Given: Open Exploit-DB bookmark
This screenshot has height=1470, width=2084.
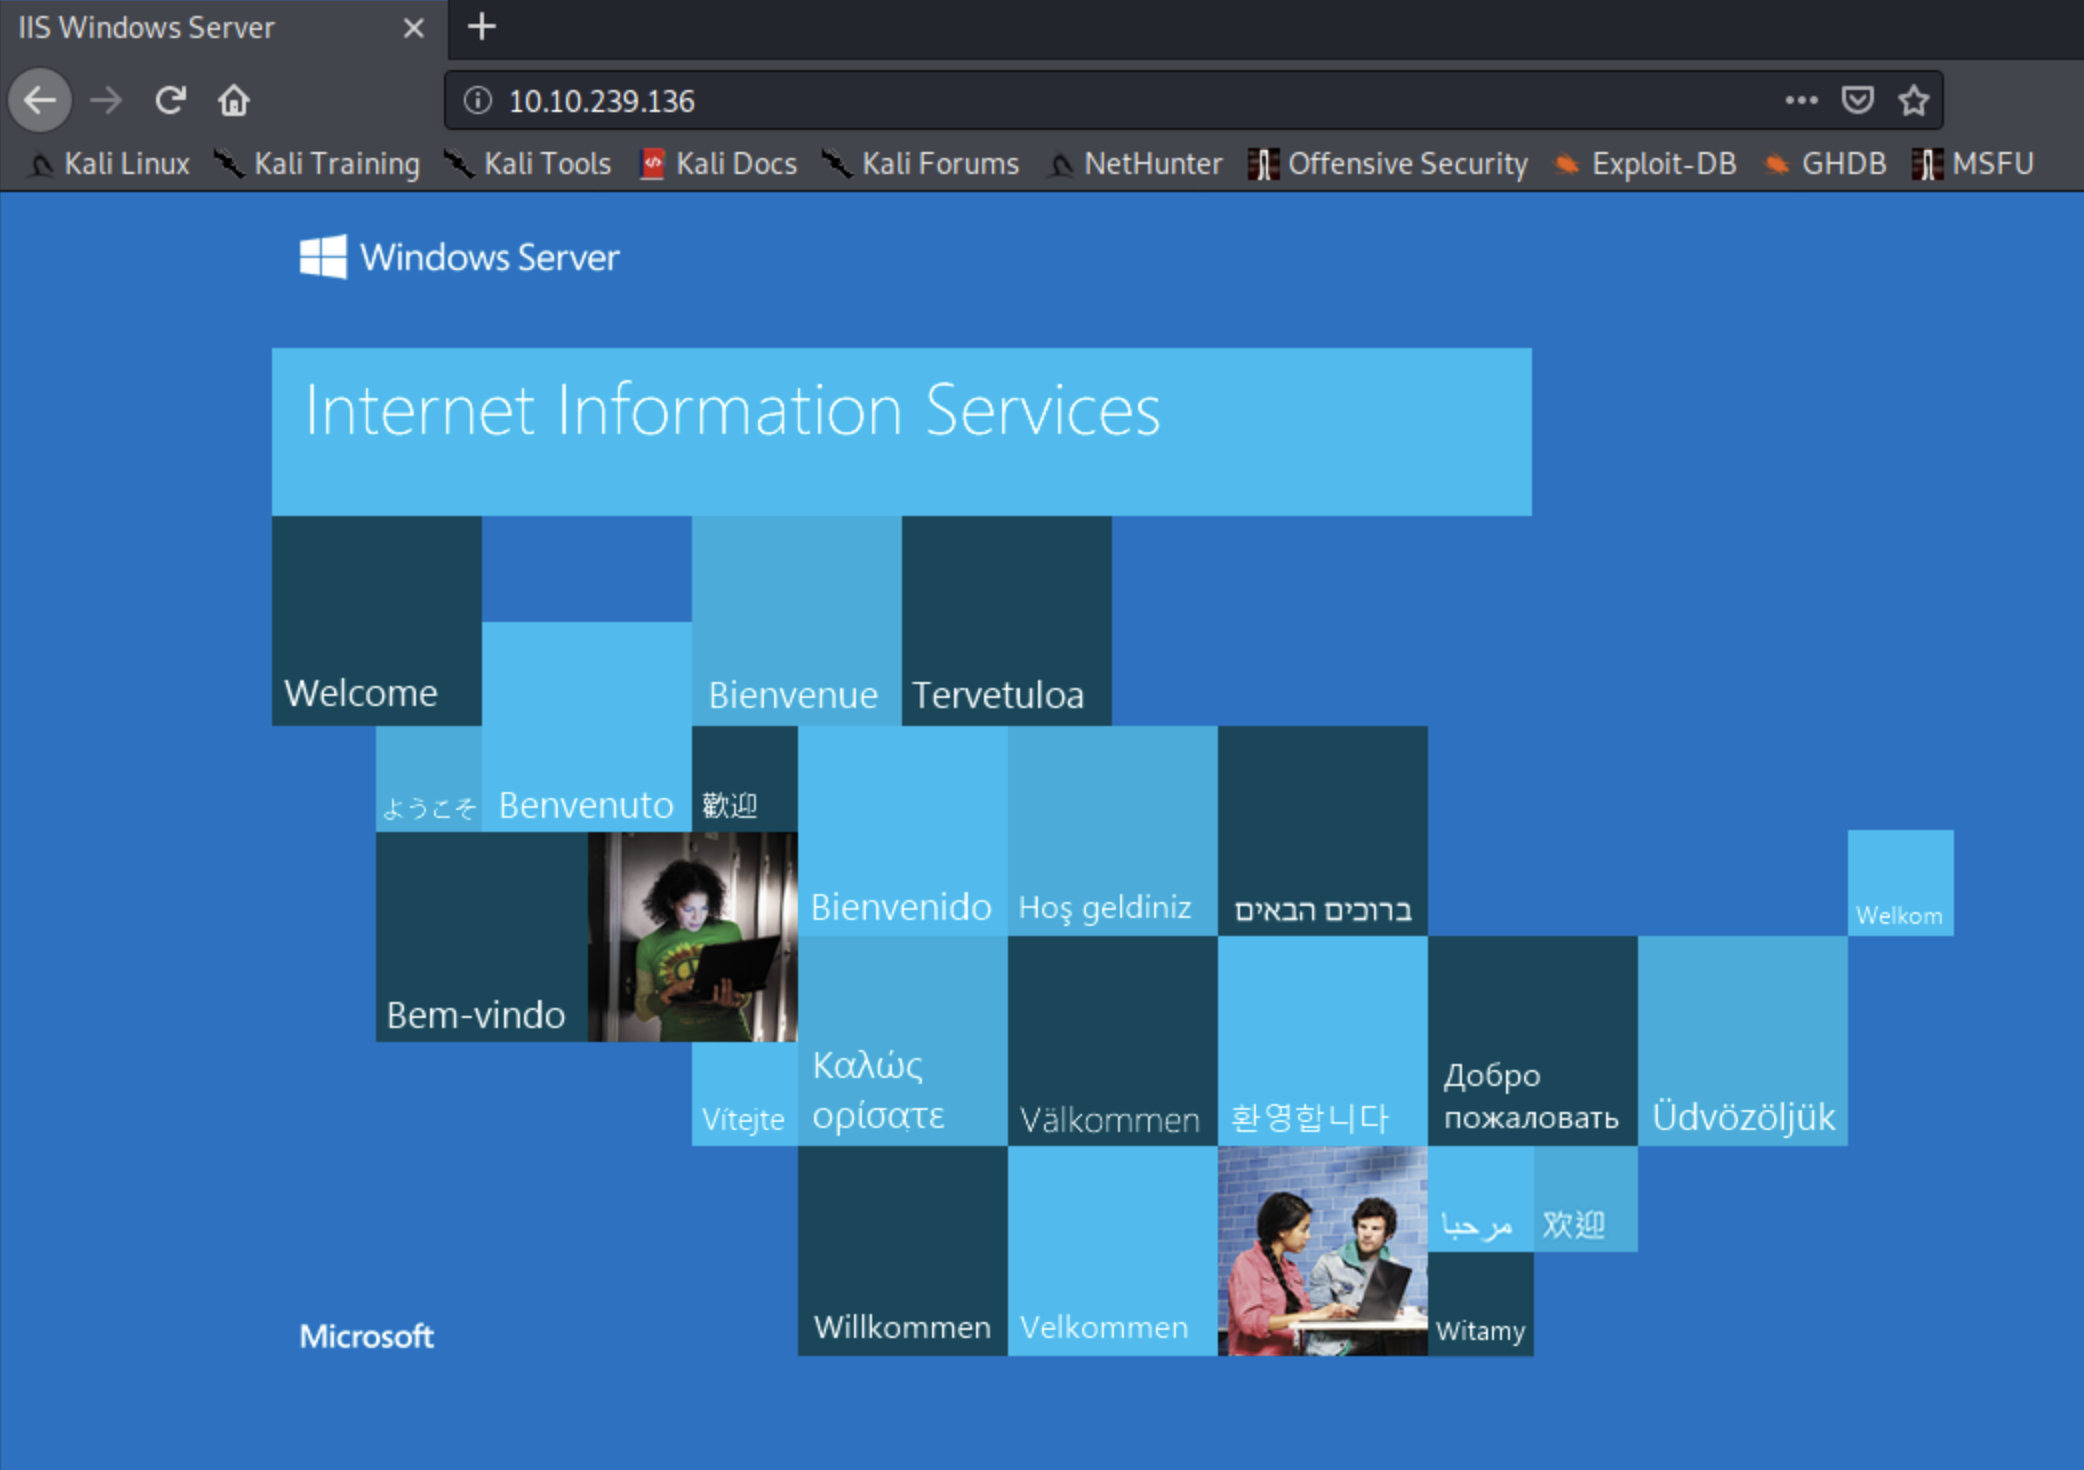Looking at the screenshot, I should (1646, 163).
